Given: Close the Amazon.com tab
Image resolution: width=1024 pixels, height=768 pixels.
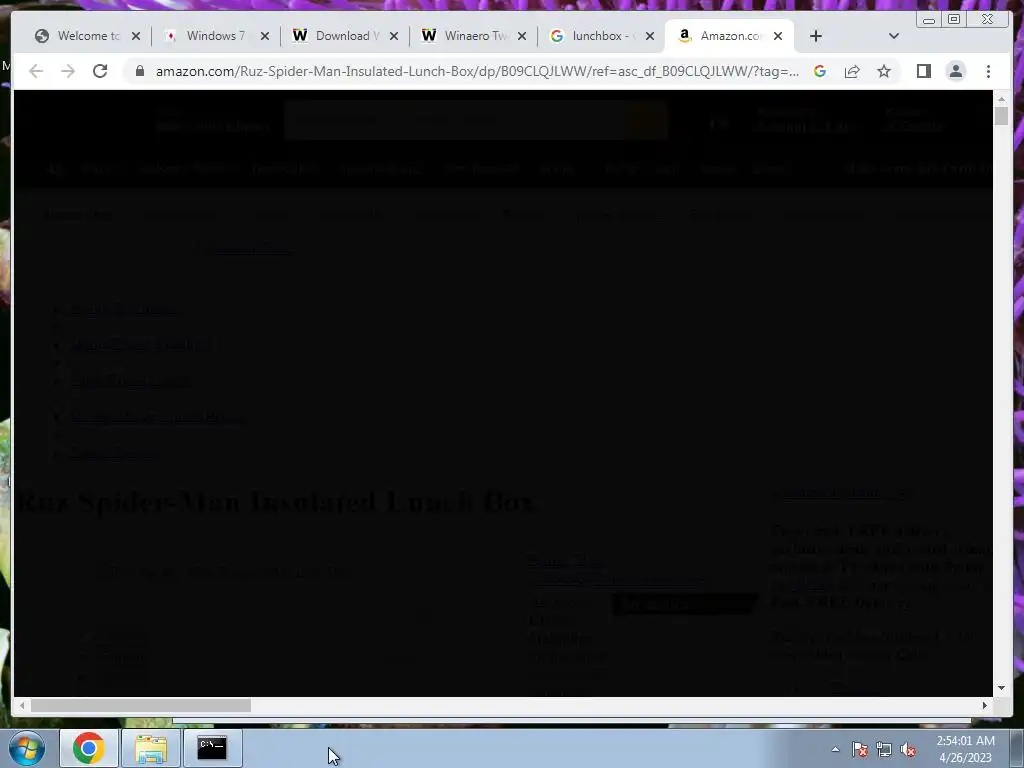Looking at the screenshot, I should (x=778, y=36).
